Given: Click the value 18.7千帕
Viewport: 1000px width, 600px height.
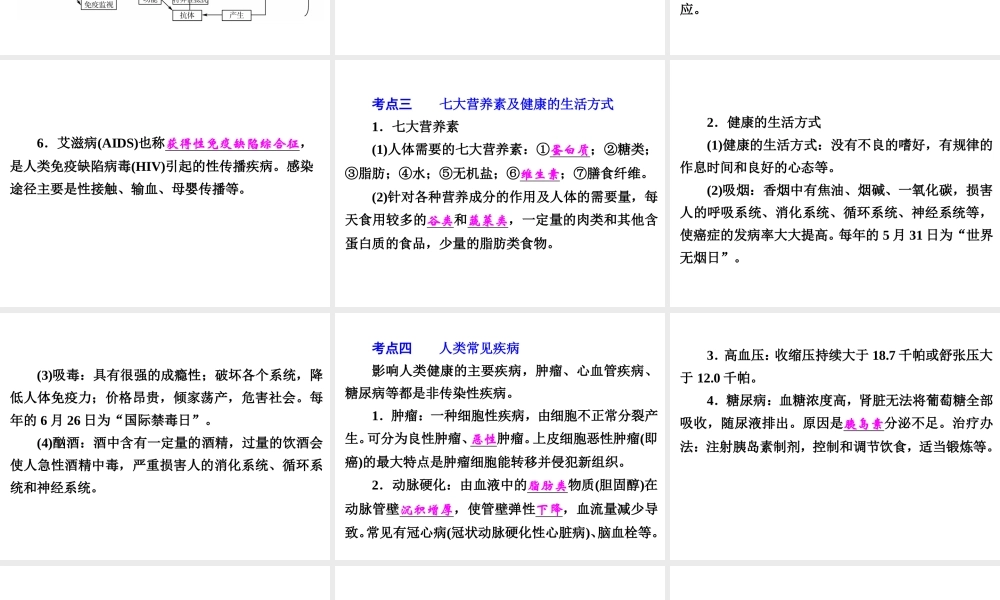Looking at the screenshot, I should point(885,355).
